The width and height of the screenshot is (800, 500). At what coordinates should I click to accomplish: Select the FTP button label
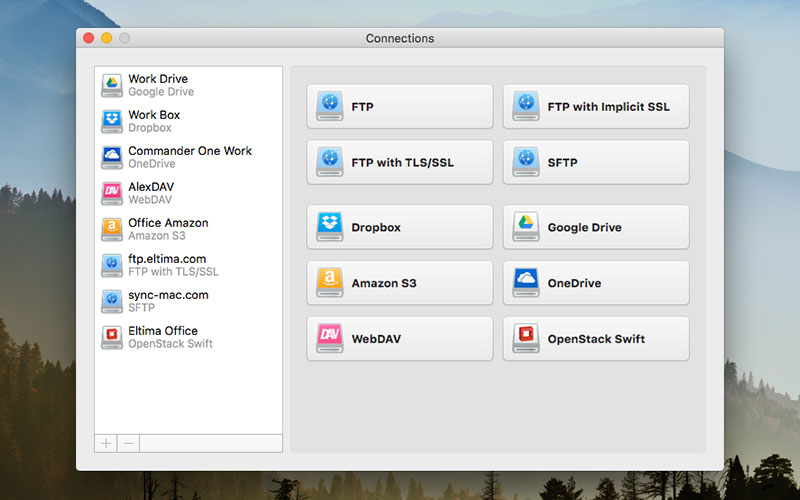pyautogui.click(x=362, y=107)
